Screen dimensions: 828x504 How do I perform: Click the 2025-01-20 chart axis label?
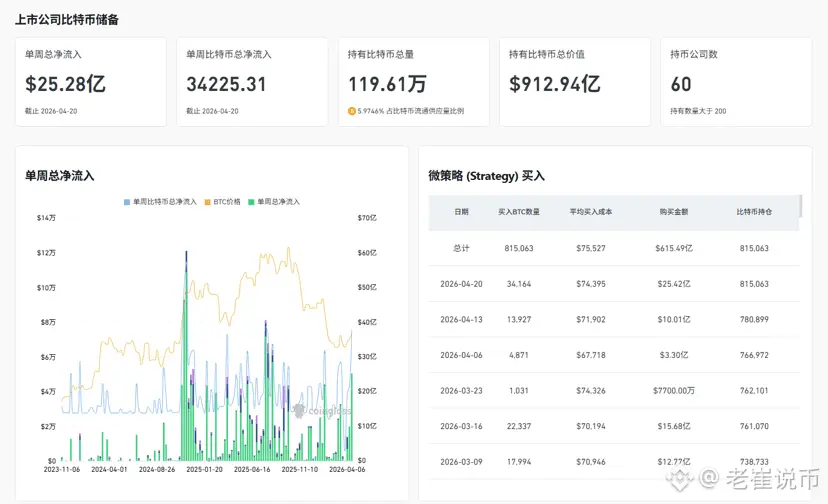[x=204, y=469]
